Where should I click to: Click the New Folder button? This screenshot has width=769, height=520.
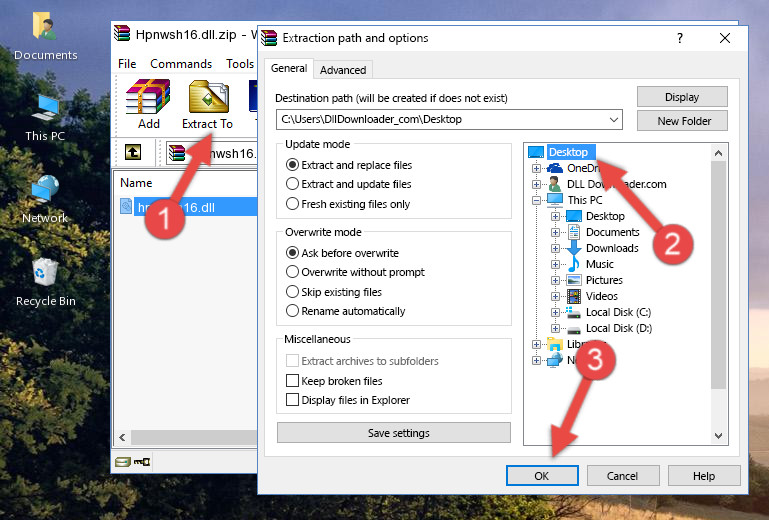[x=682, y=121]
